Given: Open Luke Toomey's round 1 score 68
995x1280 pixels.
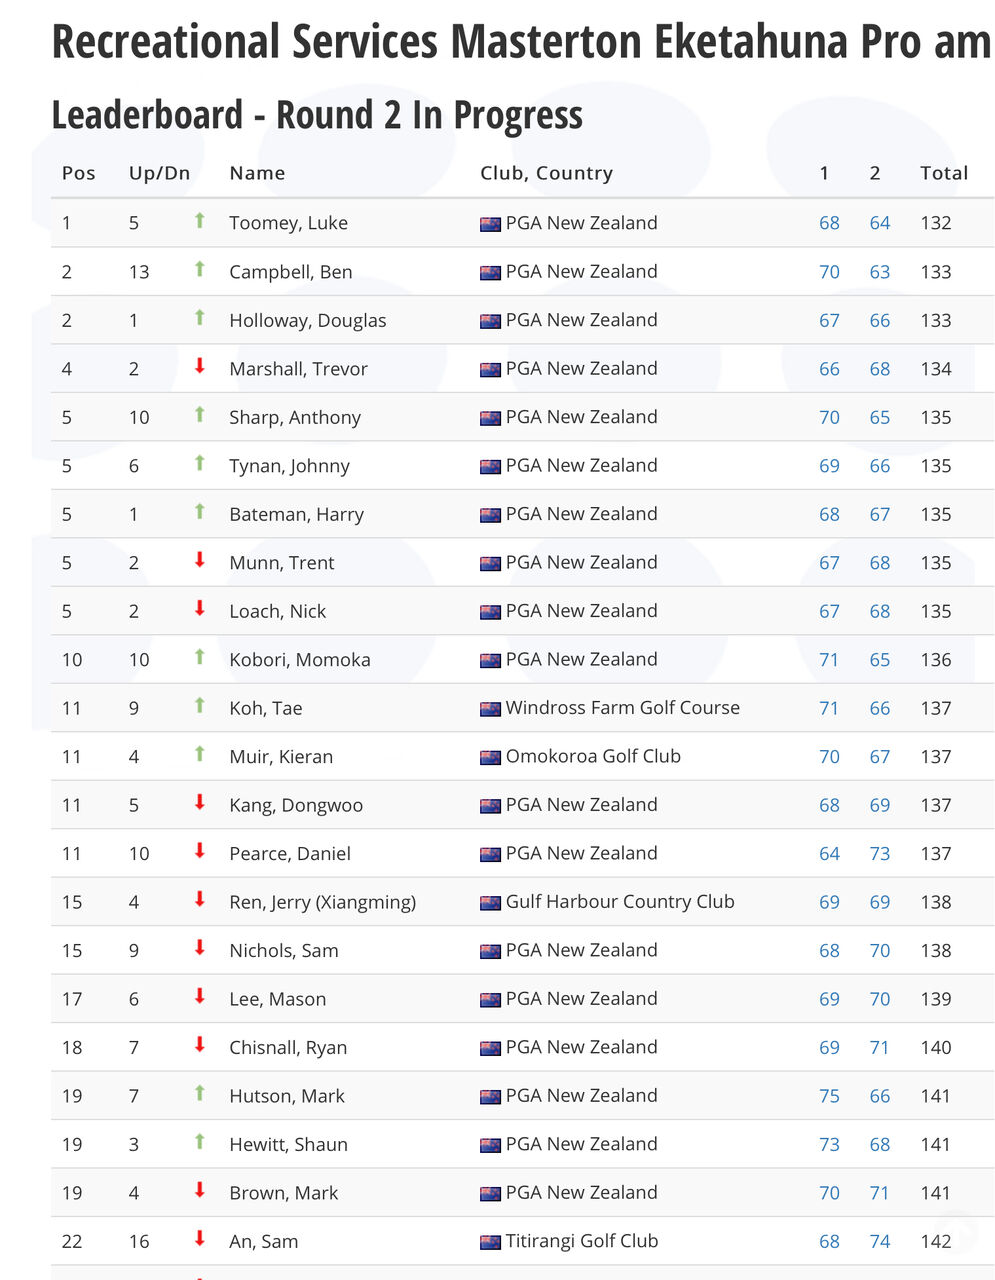Looking at the screenshot, I should click(829, 223).
